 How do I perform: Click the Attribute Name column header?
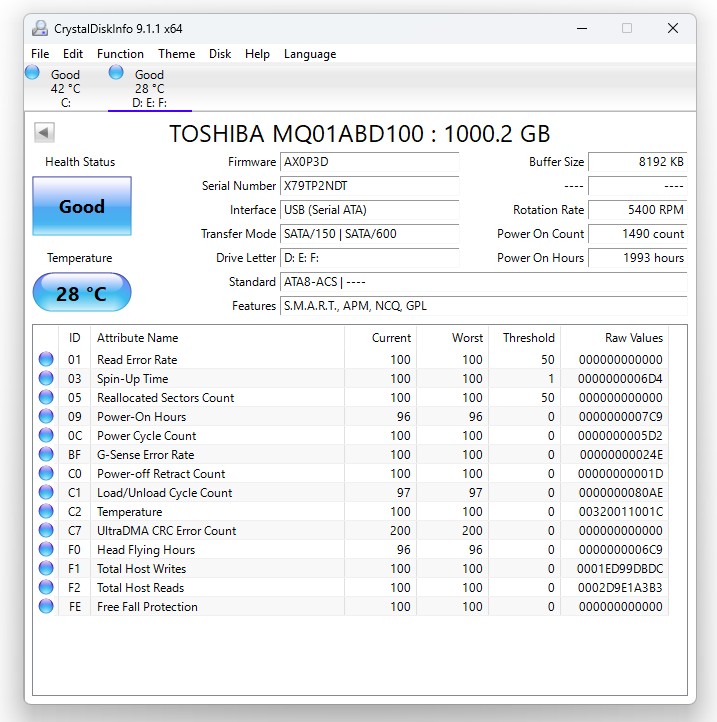coord(217,338)
